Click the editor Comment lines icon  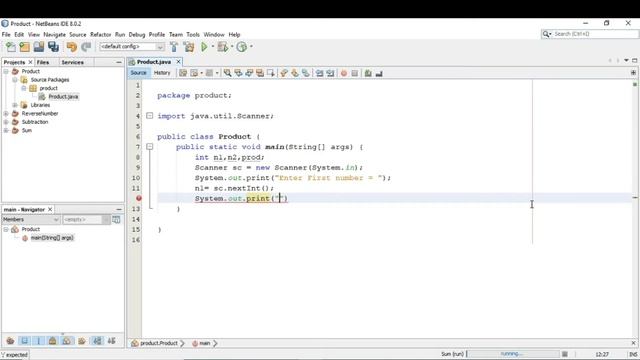click(368, 73)
